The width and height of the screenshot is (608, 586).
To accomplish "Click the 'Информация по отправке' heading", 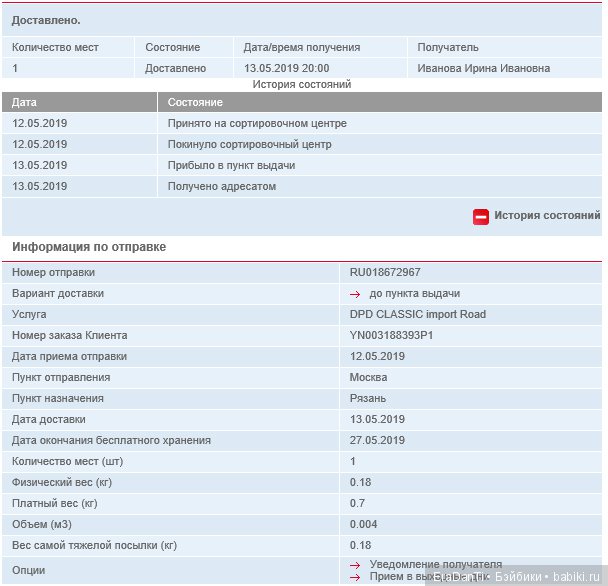I will (x=89, y=247).
